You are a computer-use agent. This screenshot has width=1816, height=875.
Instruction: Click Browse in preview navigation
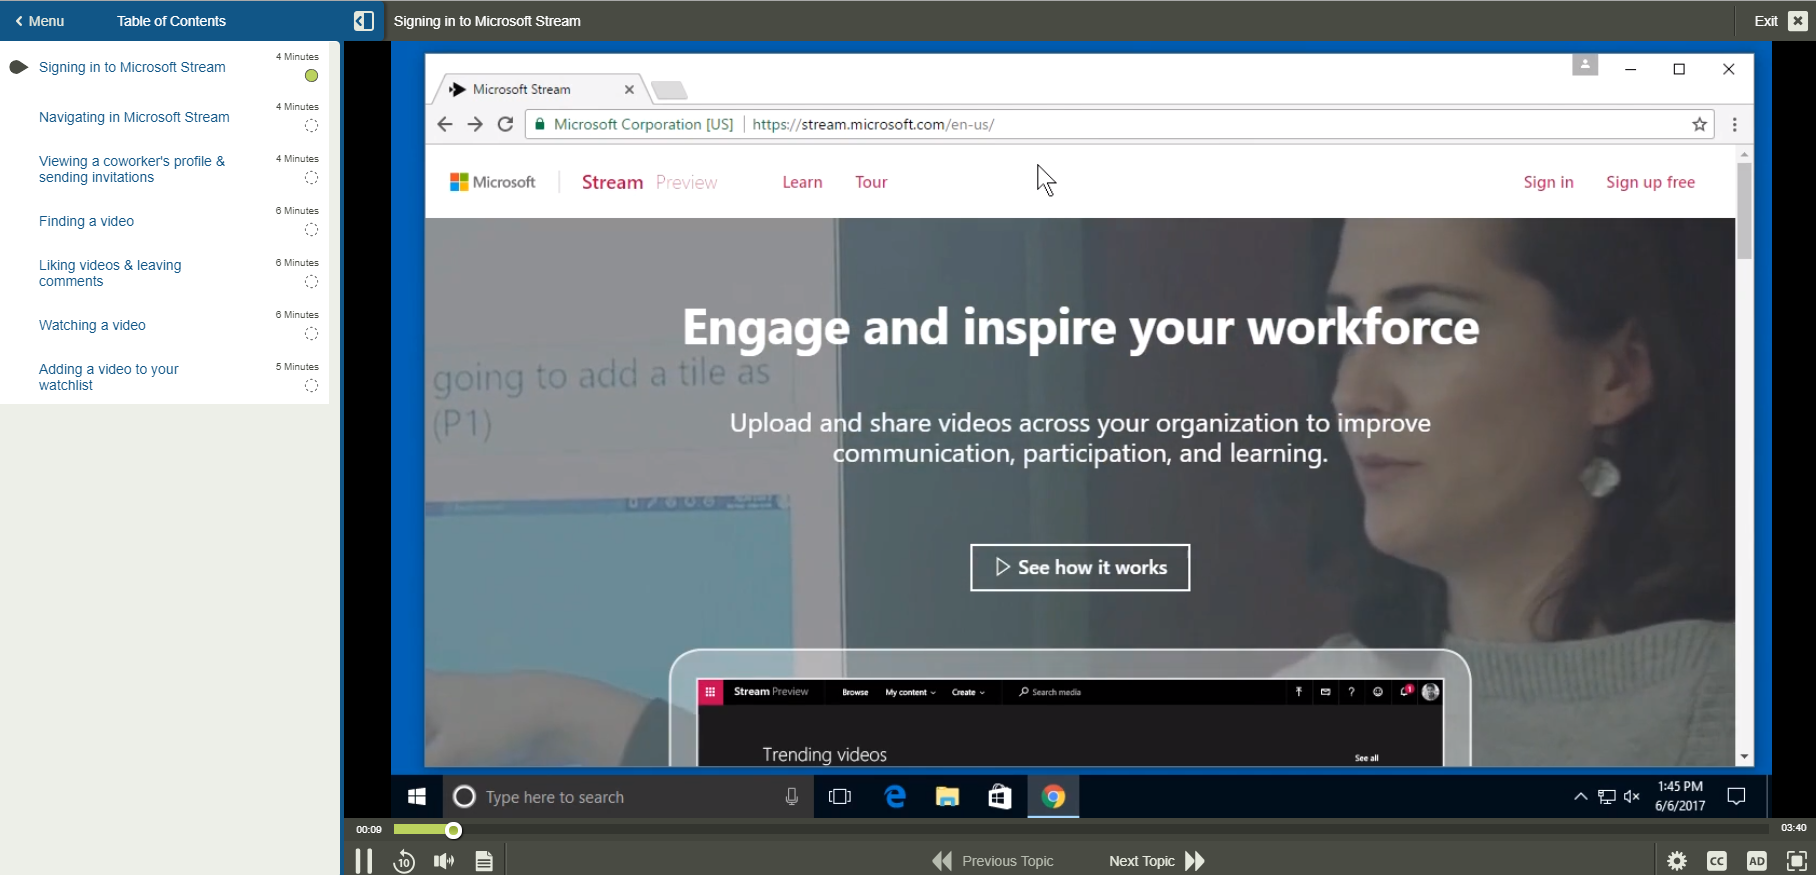855,692
